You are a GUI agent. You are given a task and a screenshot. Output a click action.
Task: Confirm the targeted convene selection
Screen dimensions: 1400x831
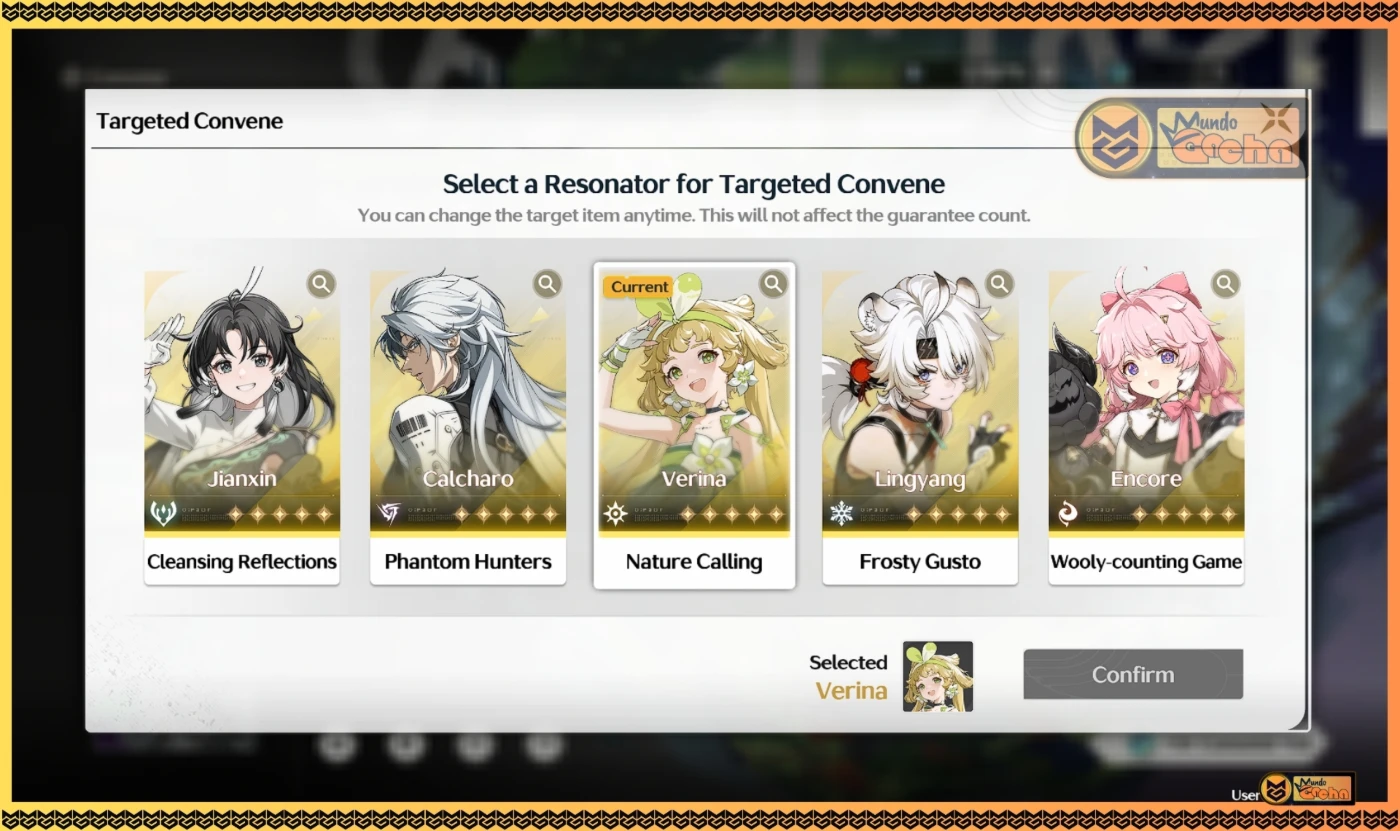[1133, 674]
